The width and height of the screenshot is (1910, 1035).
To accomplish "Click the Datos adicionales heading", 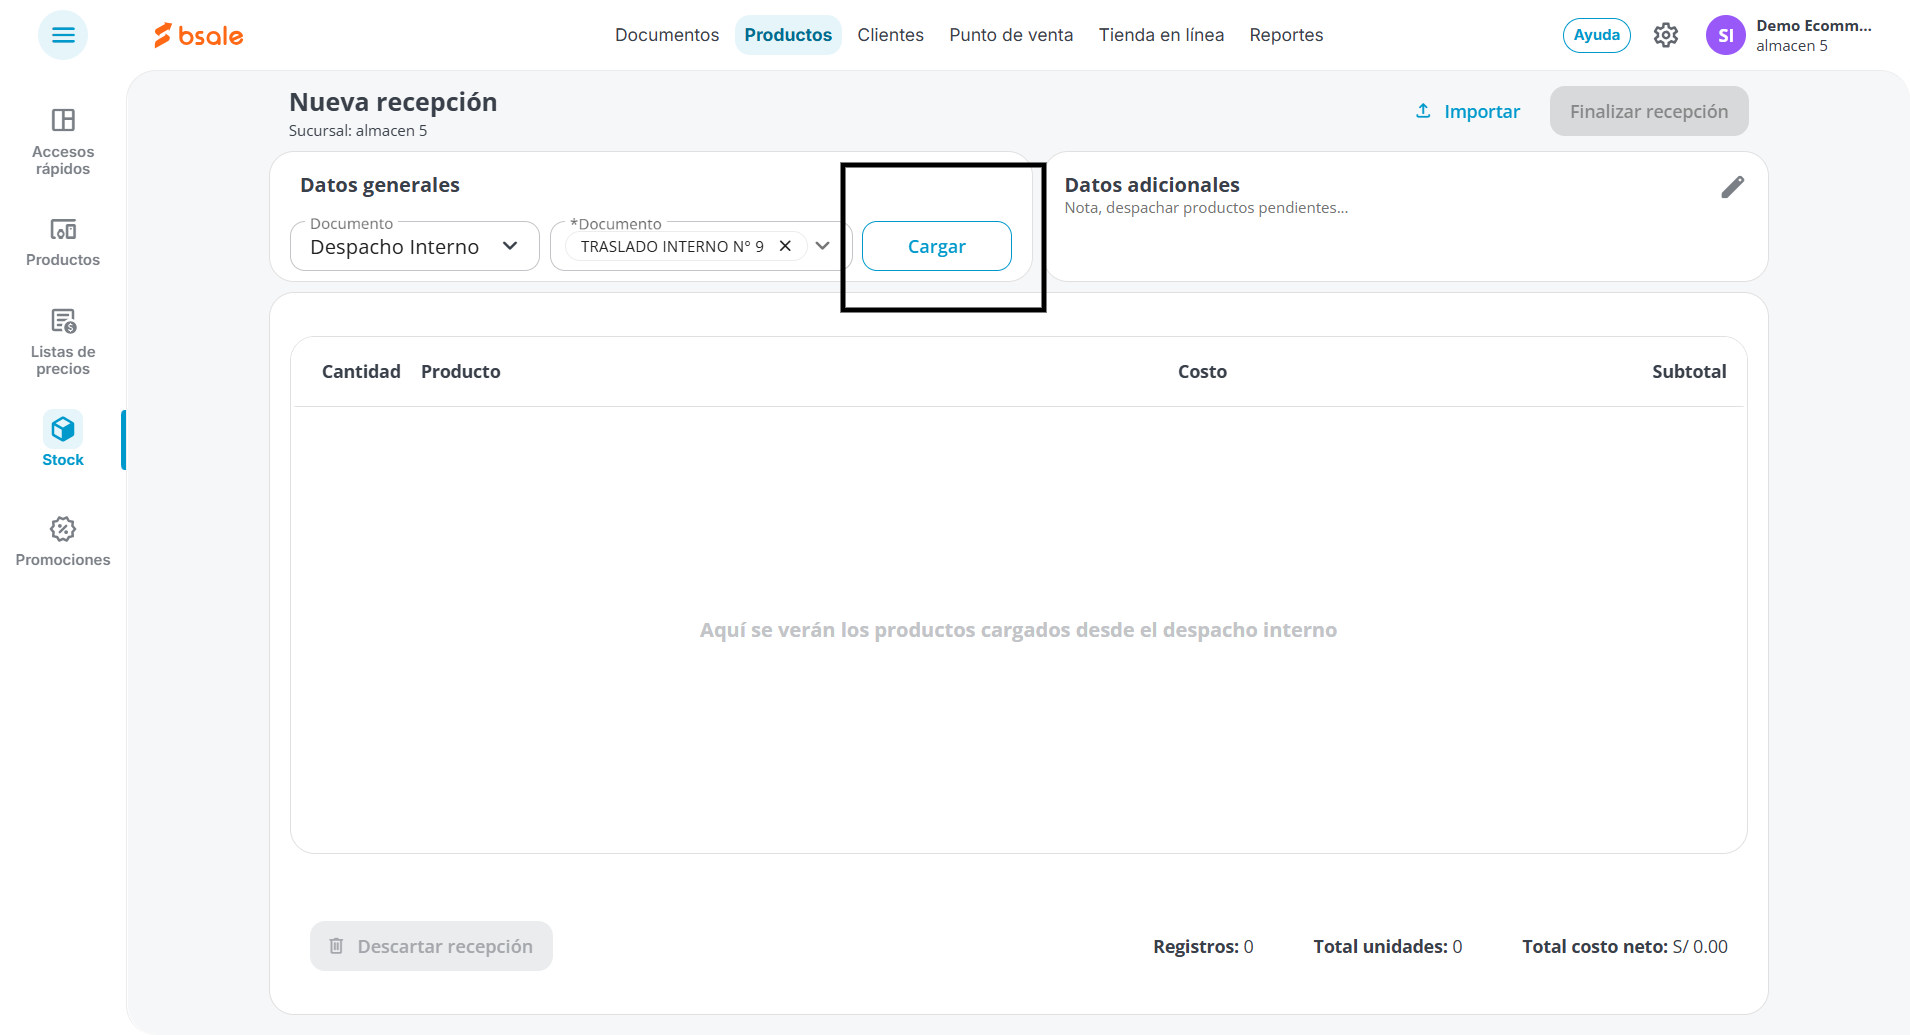I will 1152,185.
